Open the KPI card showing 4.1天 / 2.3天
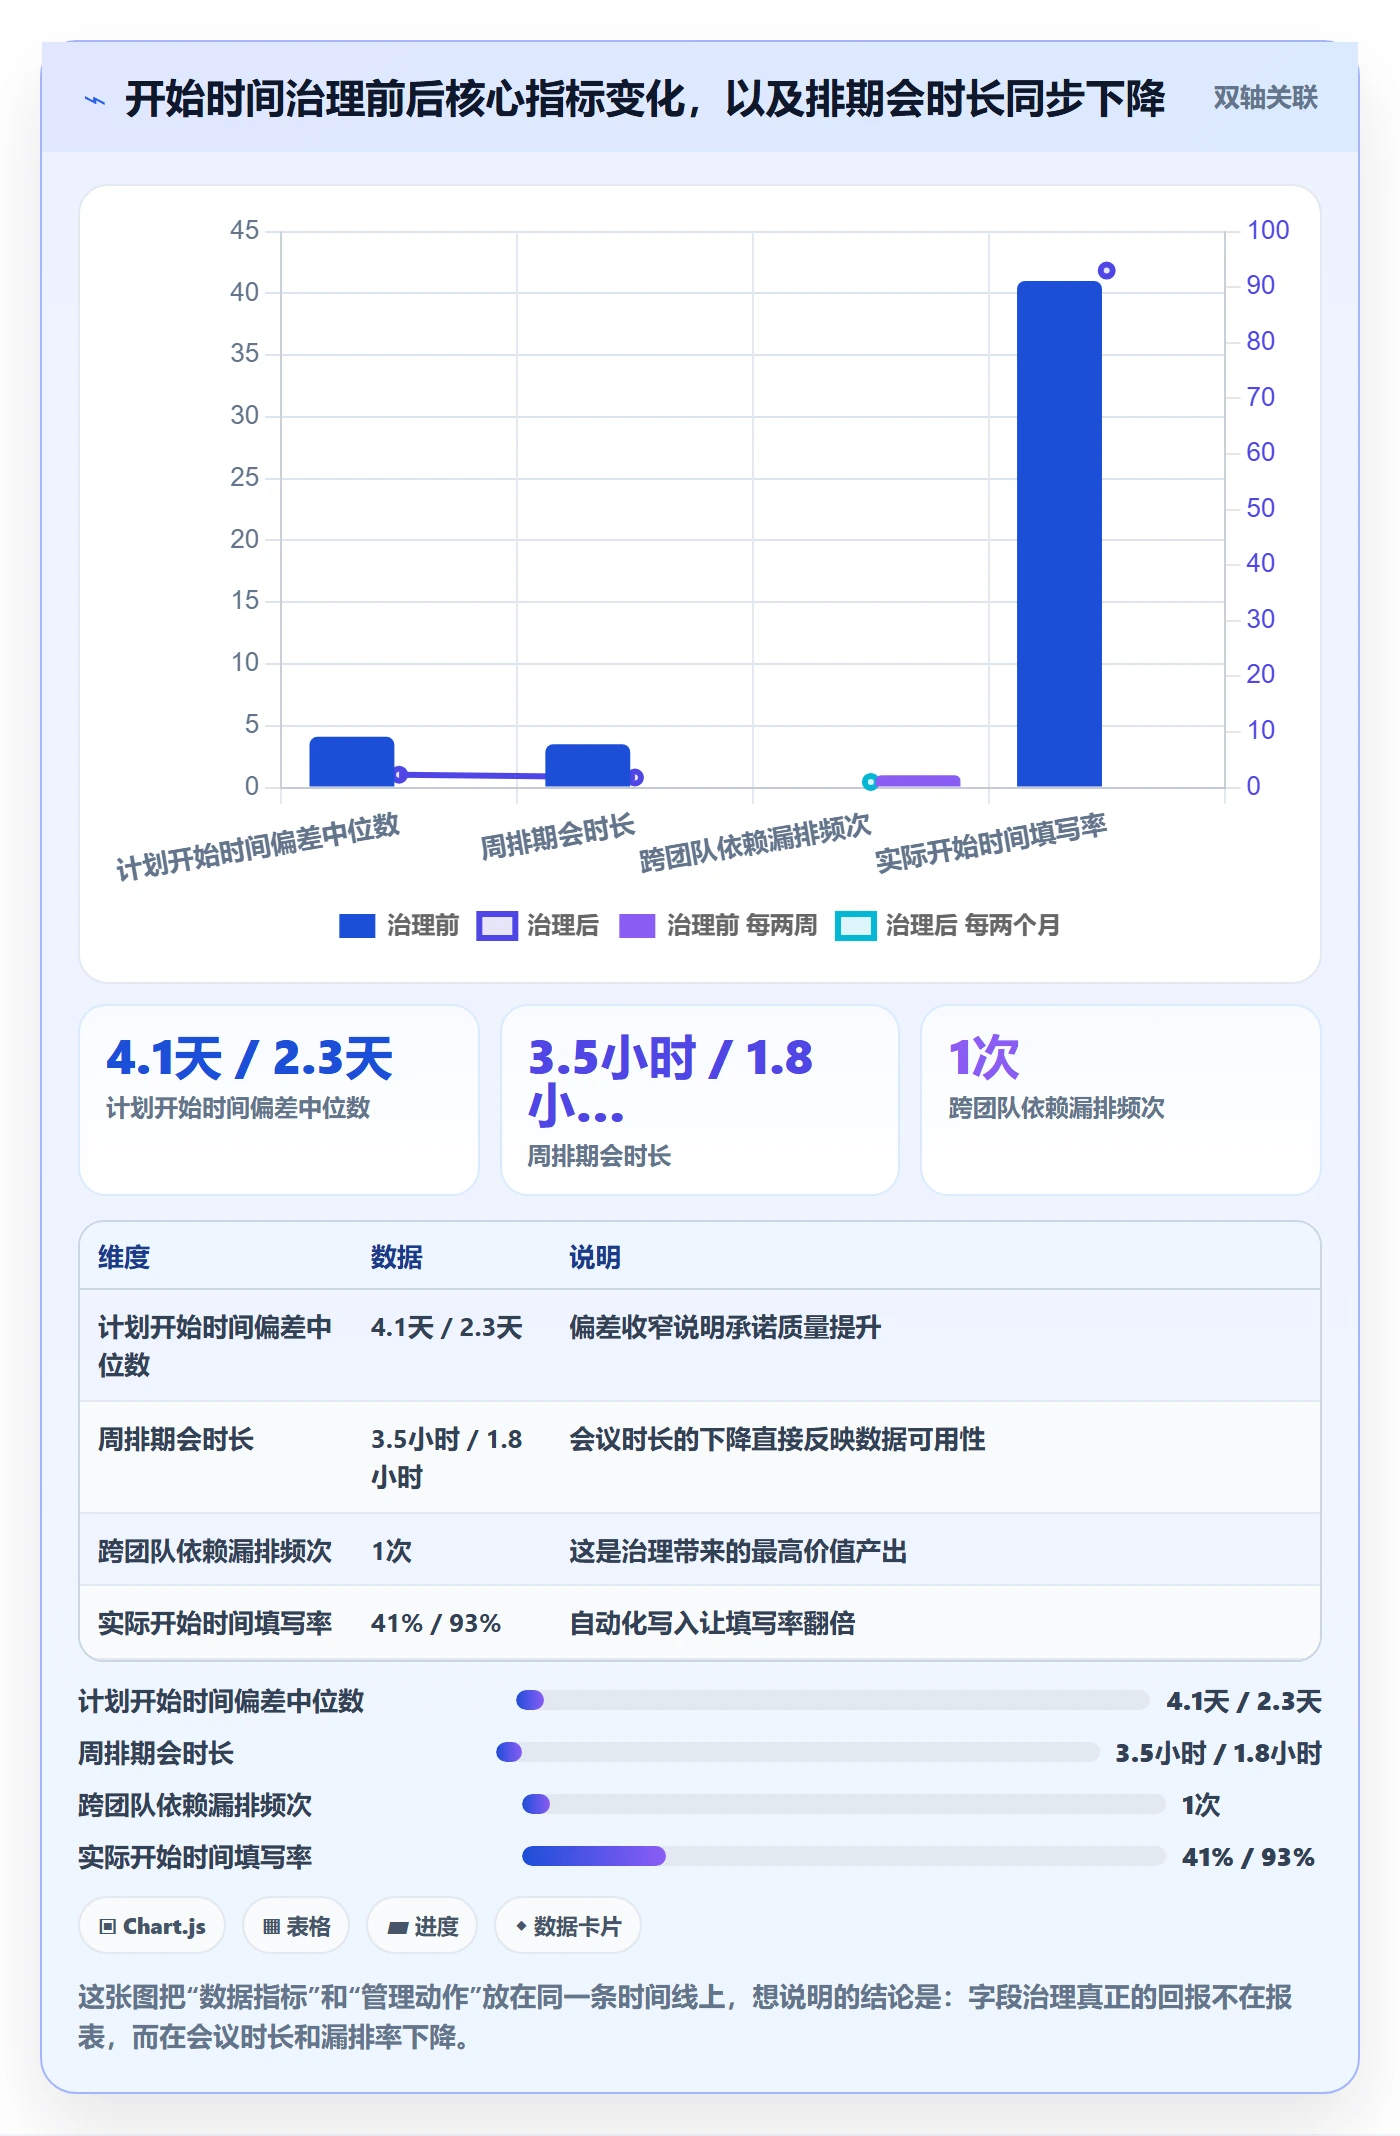The image size is (1400, 2136). [279, 1099]
